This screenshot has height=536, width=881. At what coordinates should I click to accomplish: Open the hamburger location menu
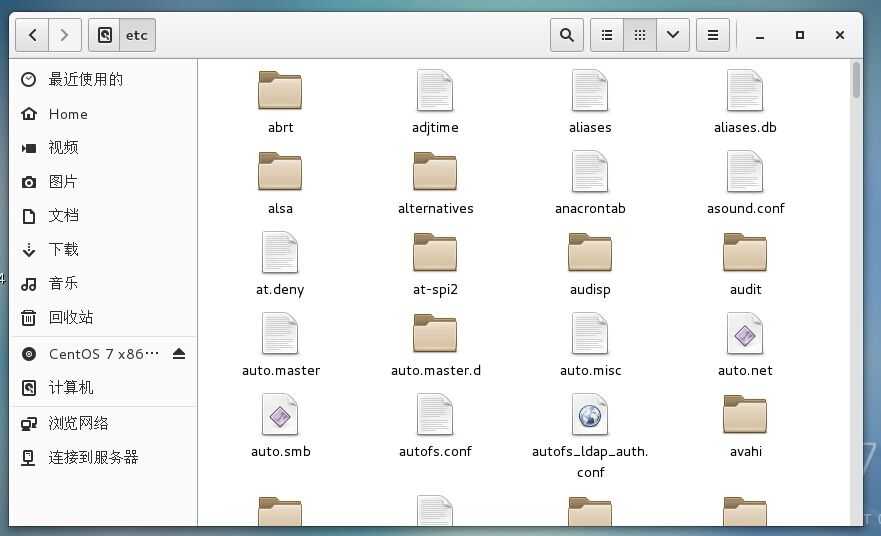(713, 35)
